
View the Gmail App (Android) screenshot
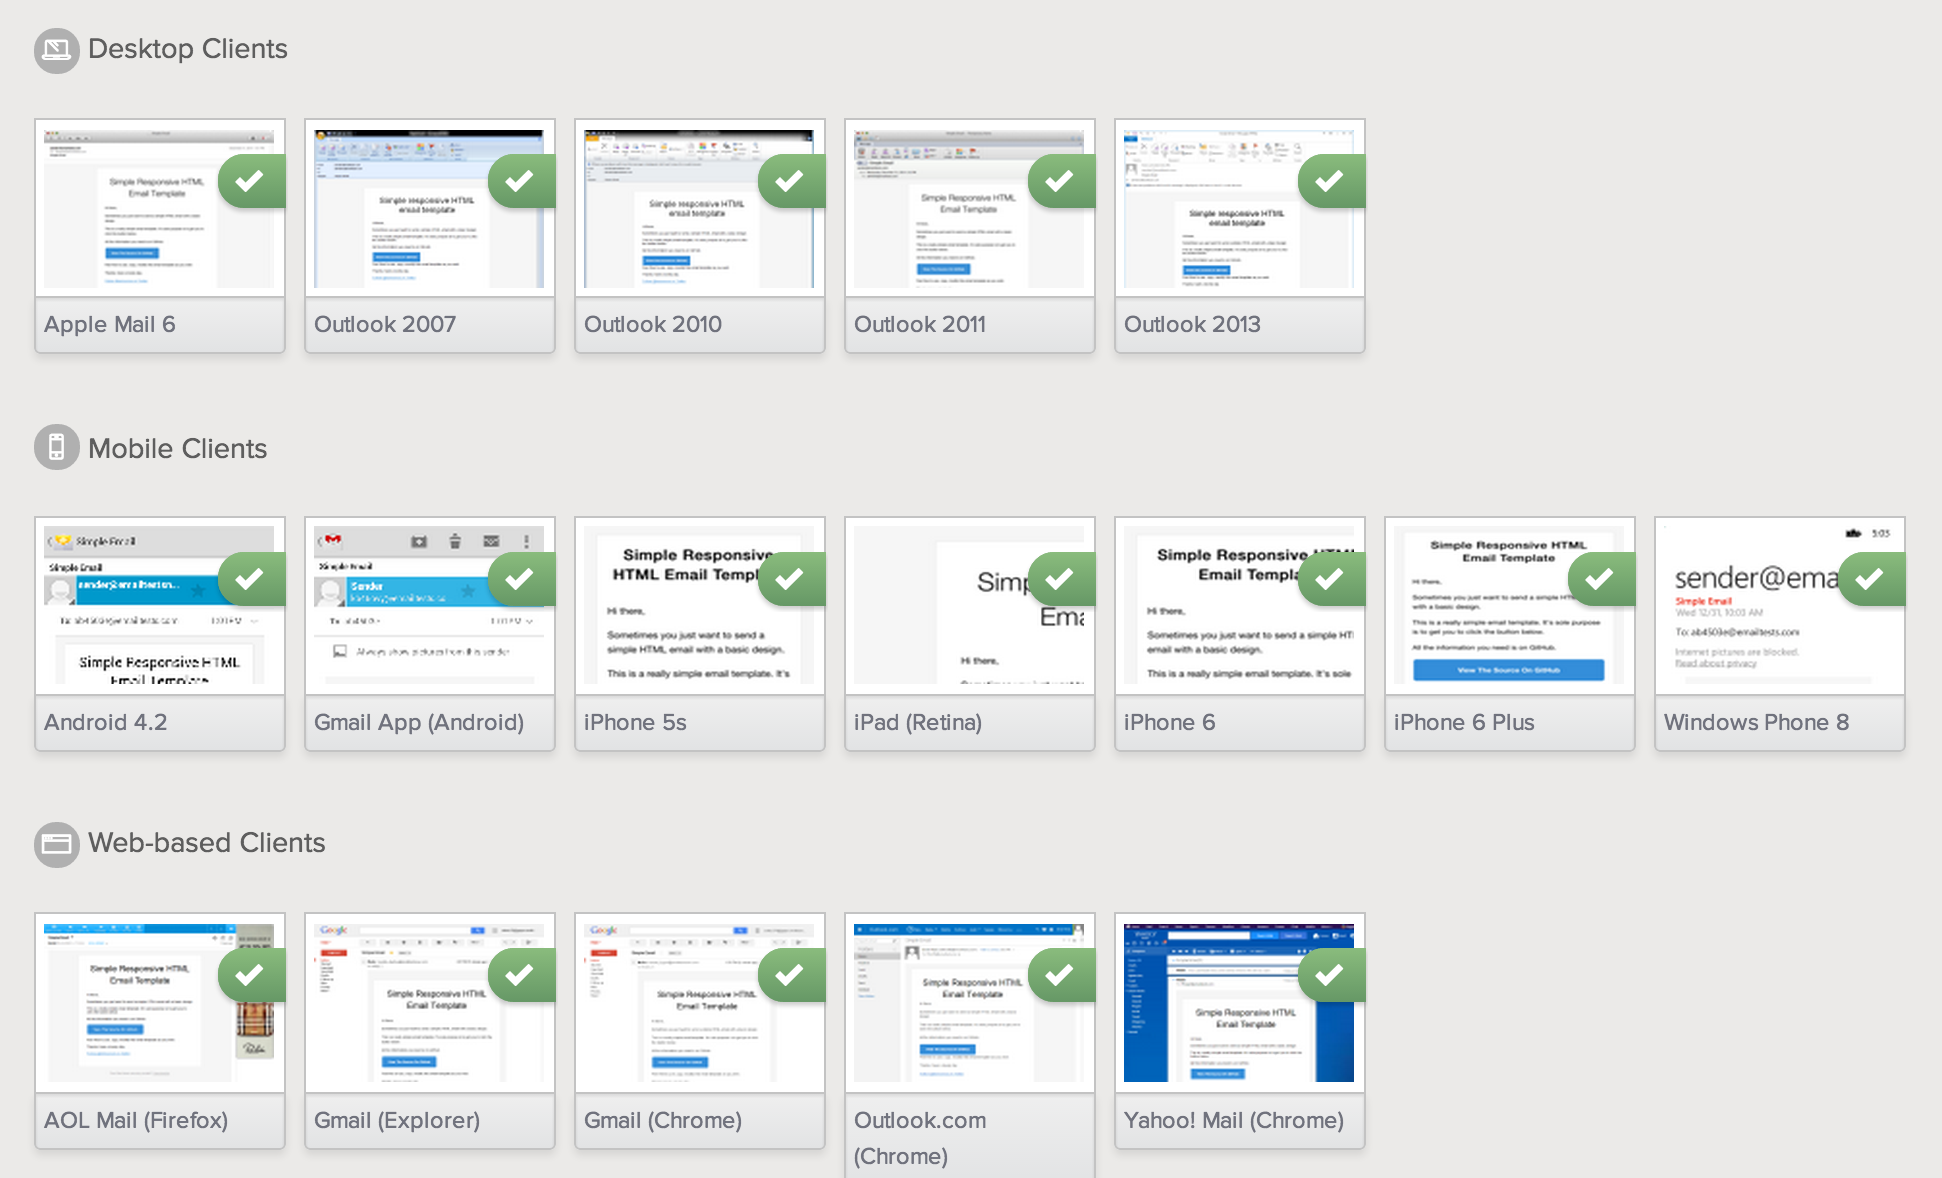429,606
